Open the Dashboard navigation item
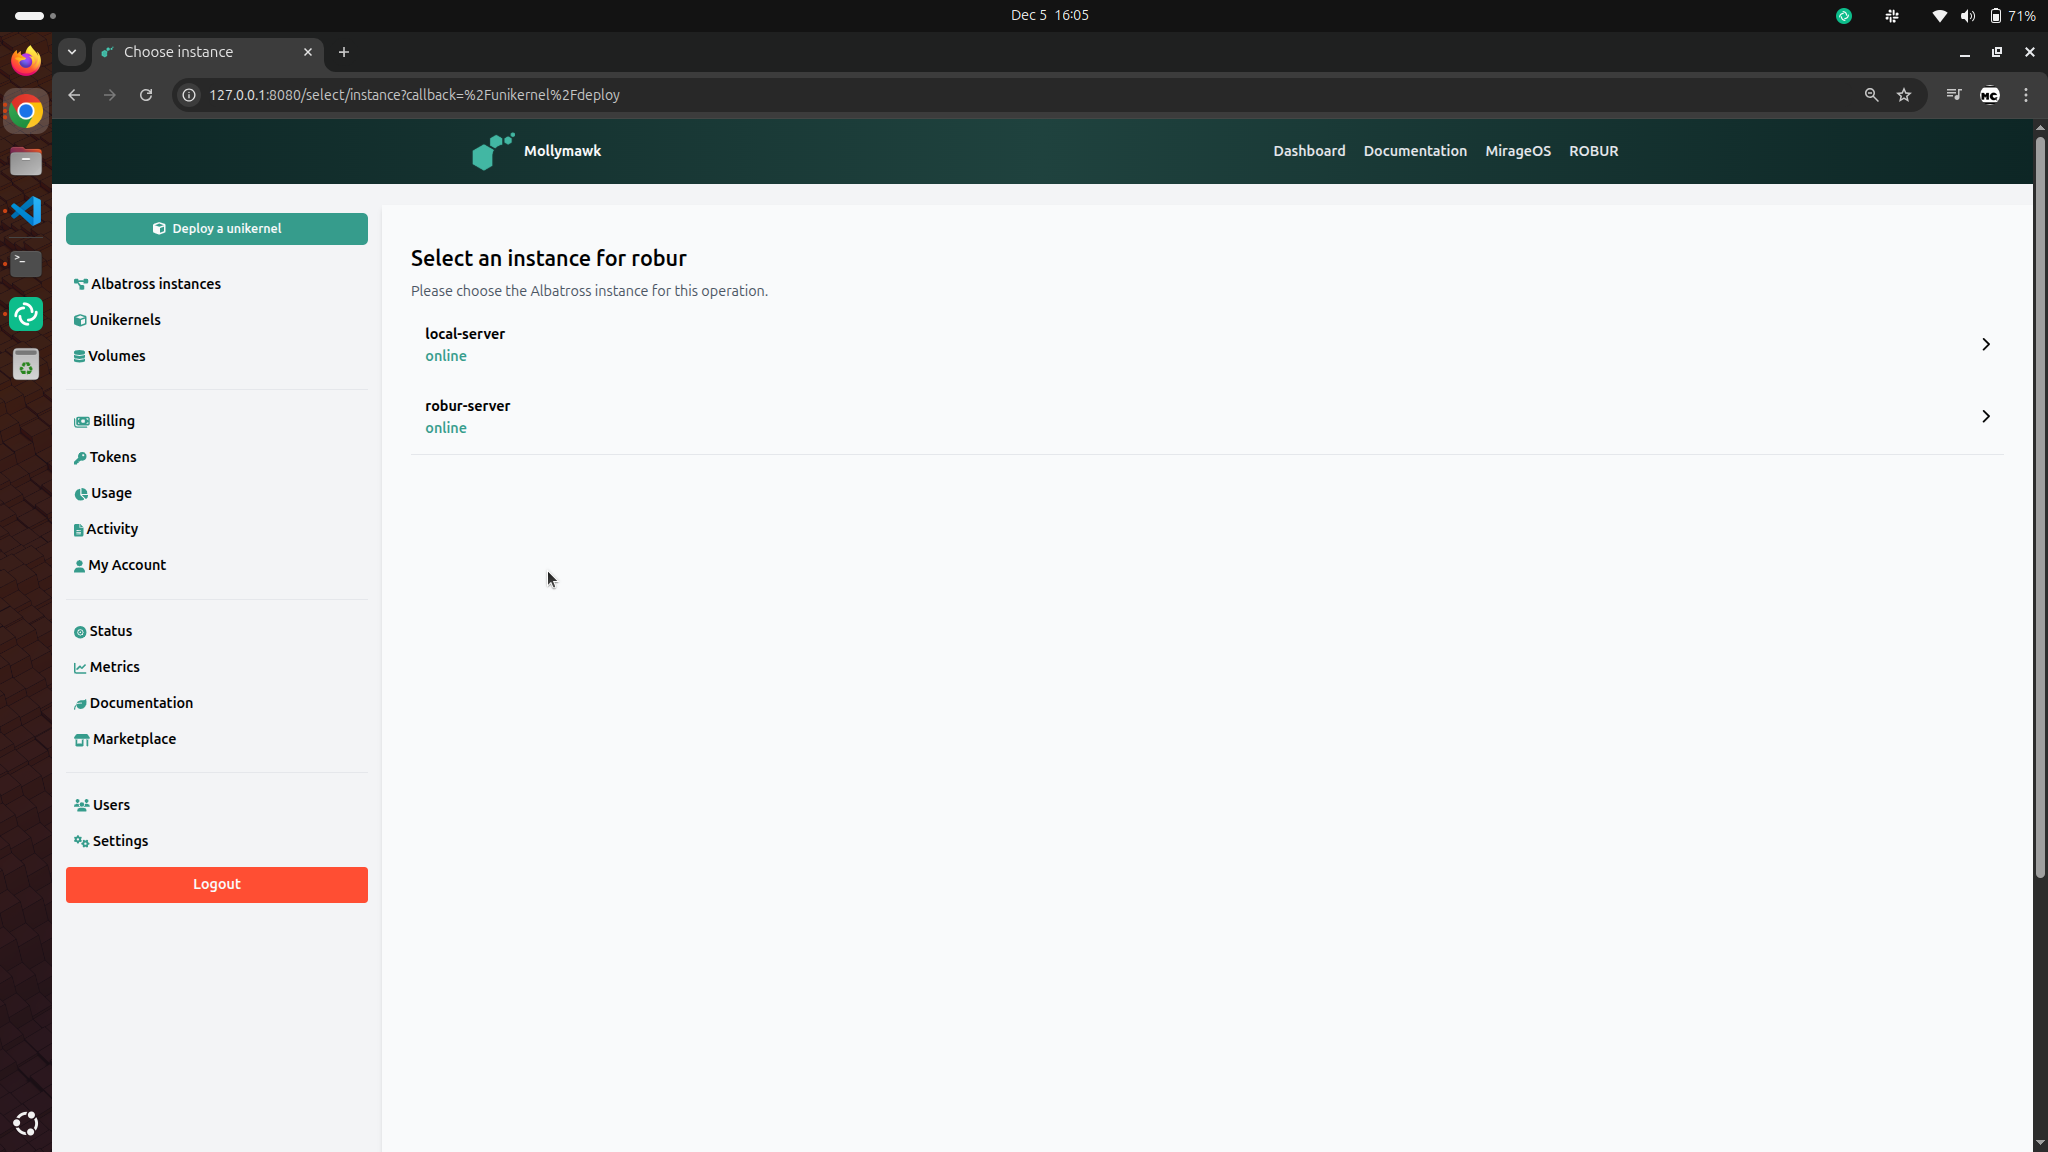The height and width of the screenshot is (1152, 2048). click(x=1308, y=151)
